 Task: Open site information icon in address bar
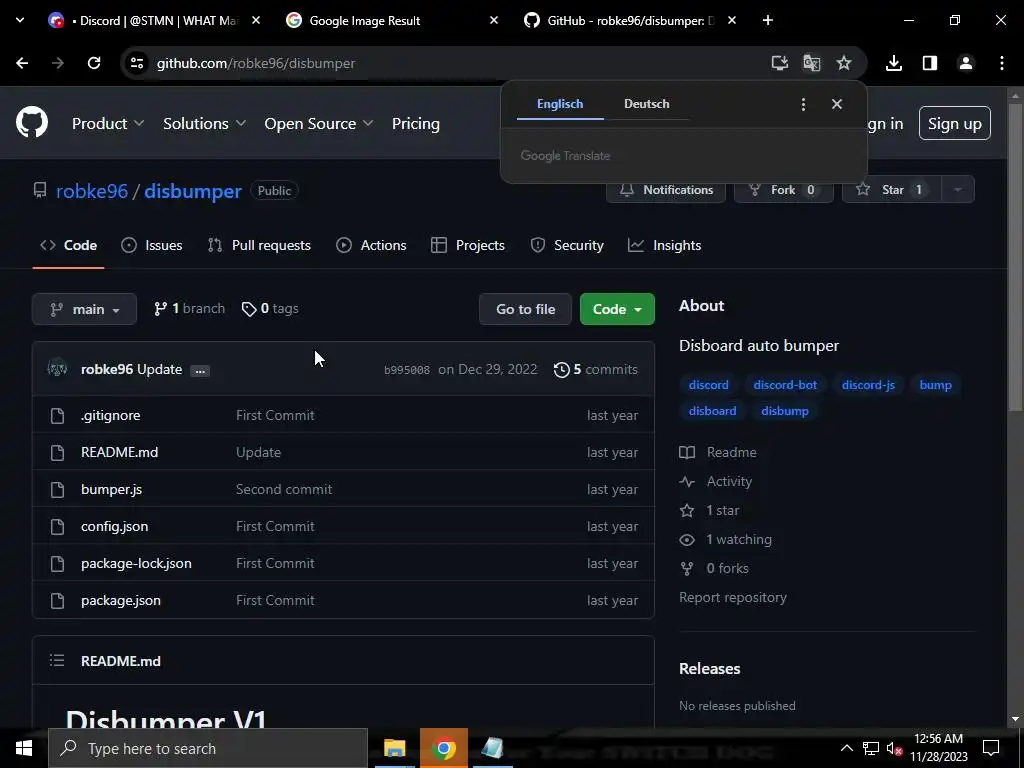tap(136, 63)
